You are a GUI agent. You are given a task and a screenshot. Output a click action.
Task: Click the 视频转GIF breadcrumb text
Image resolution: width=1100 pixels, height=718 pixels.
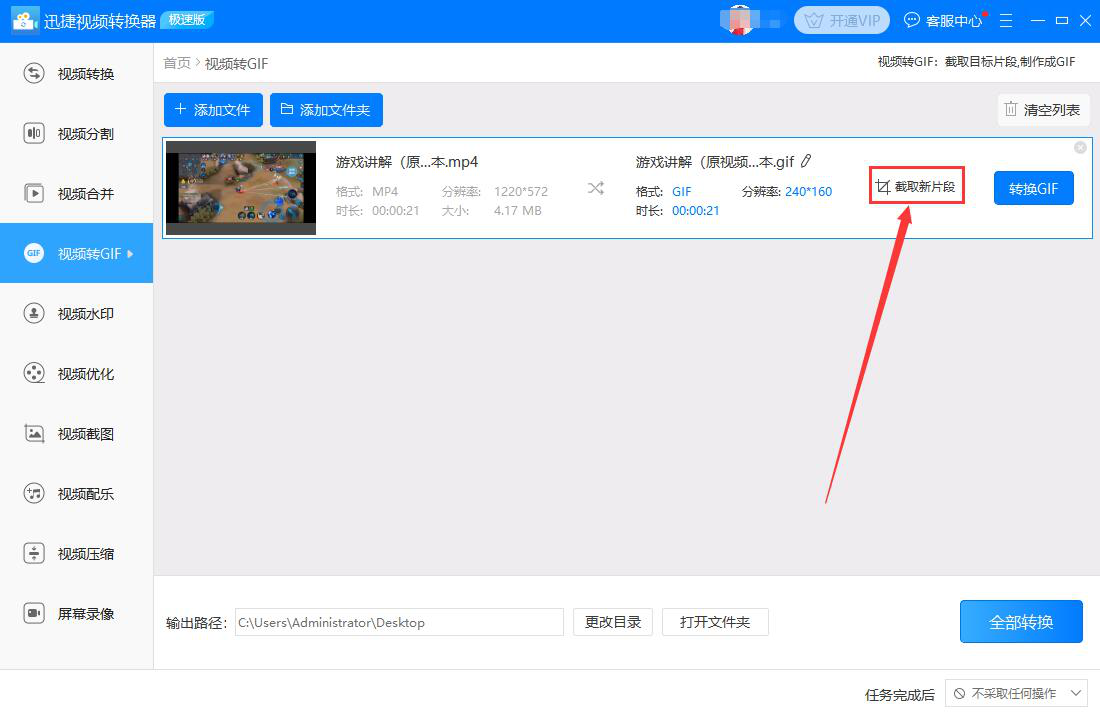[x=236, y=64]
